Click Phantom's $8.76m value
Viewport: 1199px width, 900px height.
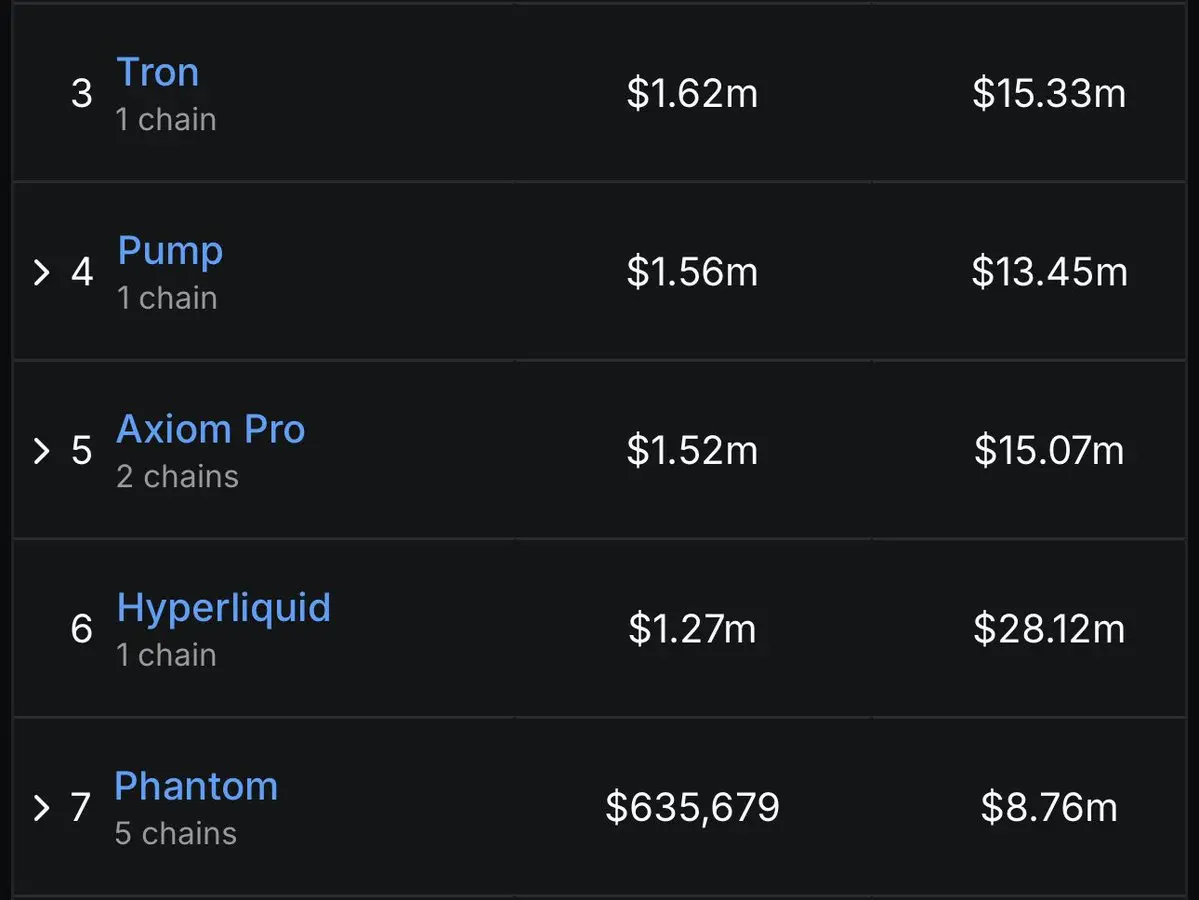(x=1049, y=807)
